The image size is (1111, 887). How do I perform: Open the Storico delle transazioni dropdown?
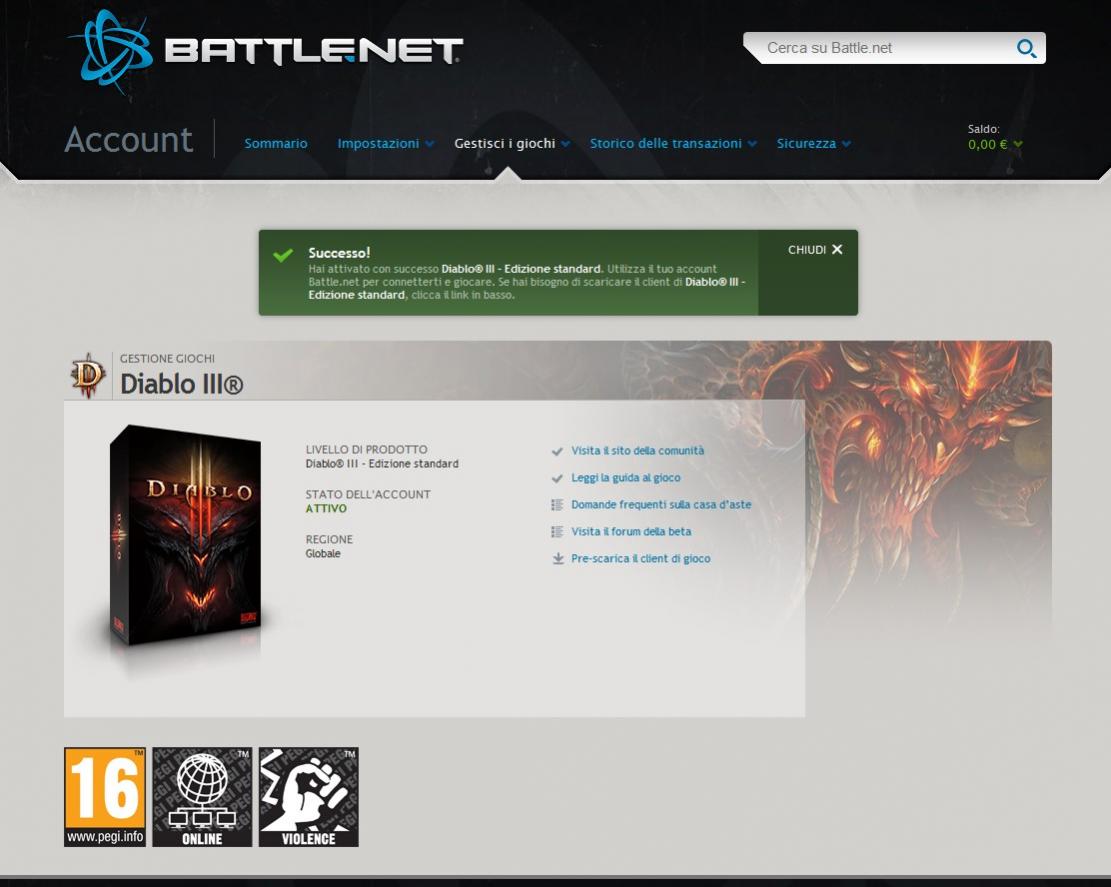pos(673,143)
